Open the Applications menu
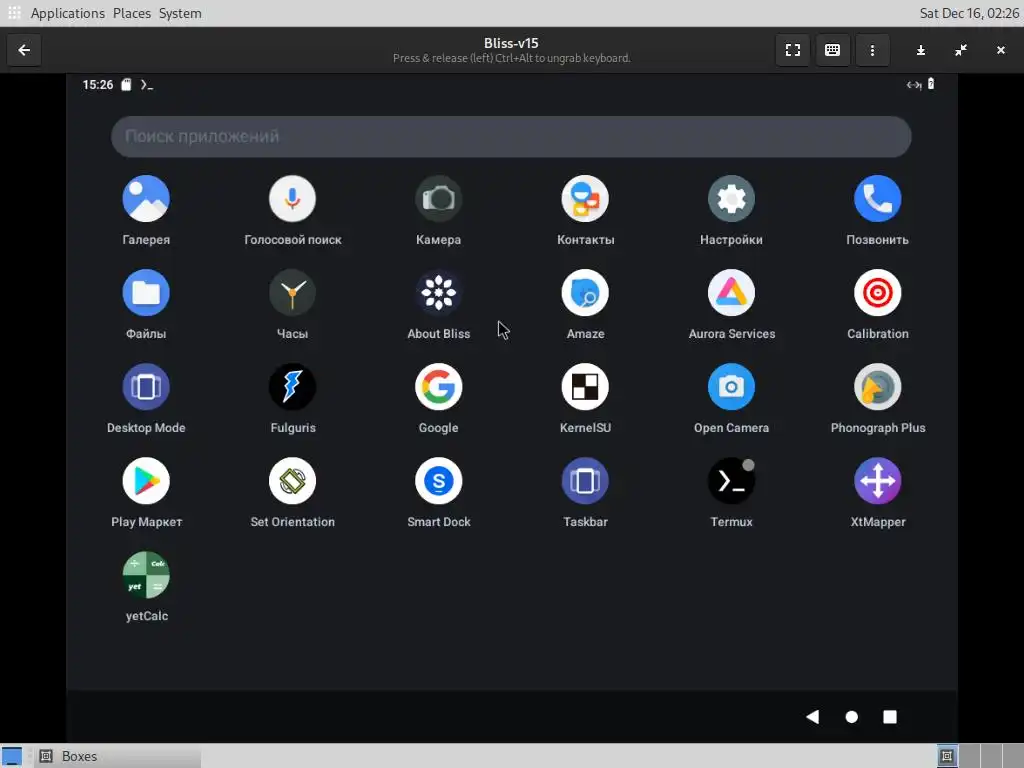Viewport: 1024px width, 768px height. pyautogui.click(x=67, y=13)
